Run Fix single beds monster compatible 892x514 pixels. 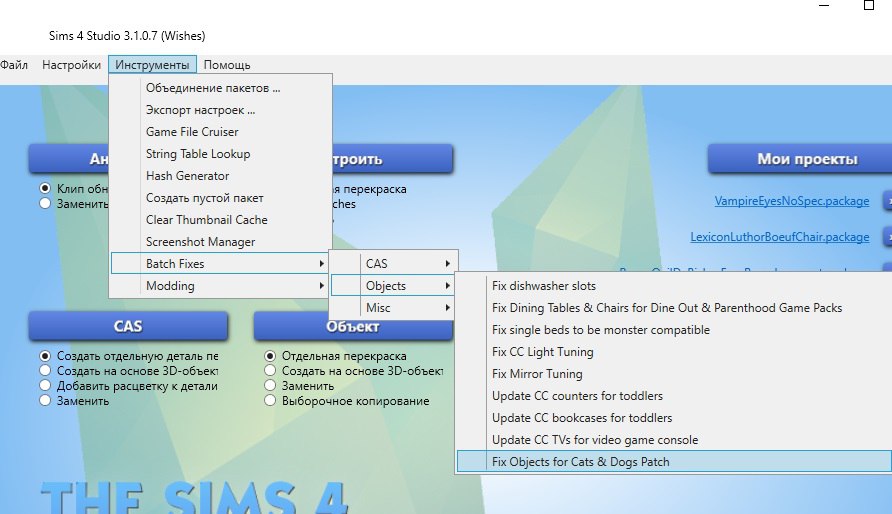point(674,330)
